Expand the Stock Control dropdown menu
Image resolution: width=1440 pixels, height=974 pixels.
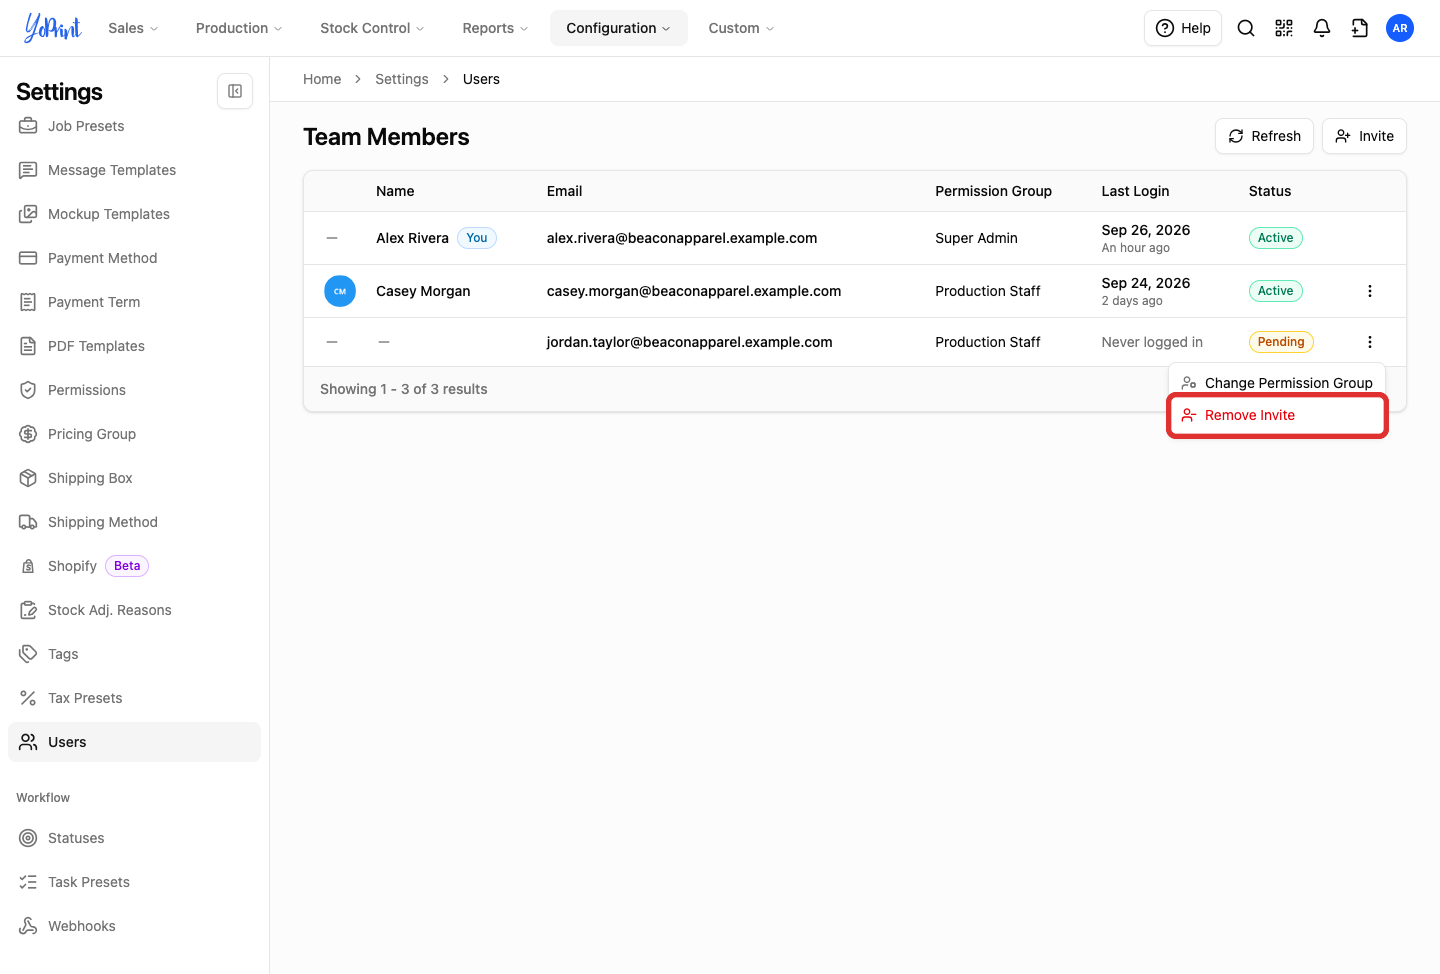372,28
